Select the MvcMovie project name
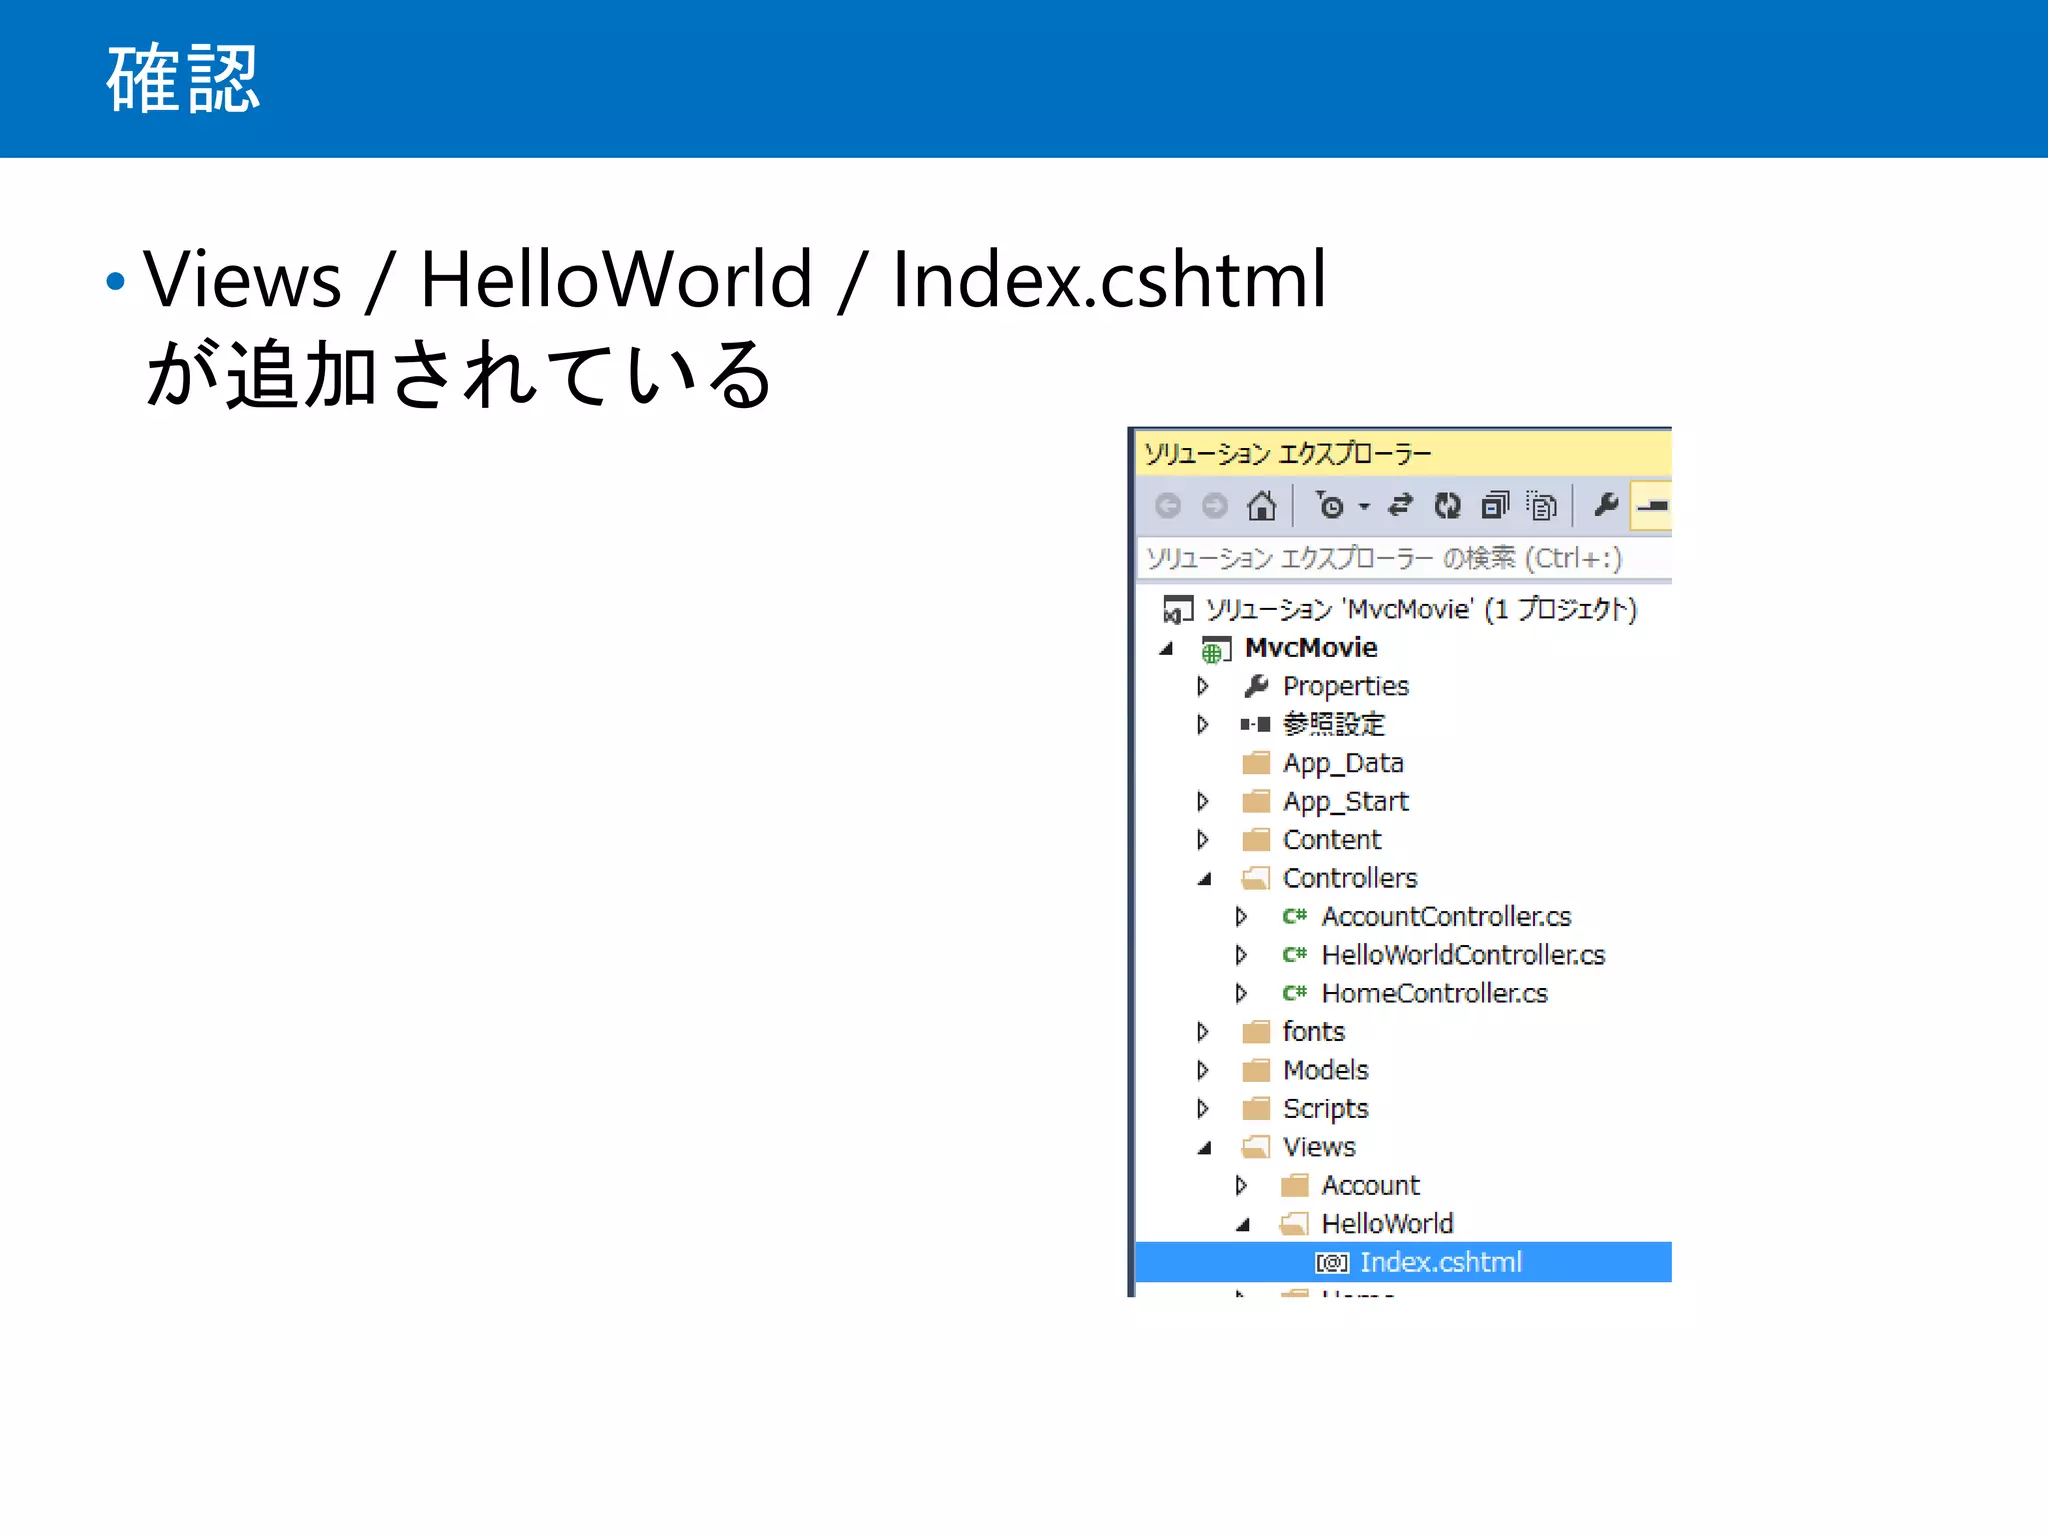The image size is (2048, 1536). point(1311,648)
